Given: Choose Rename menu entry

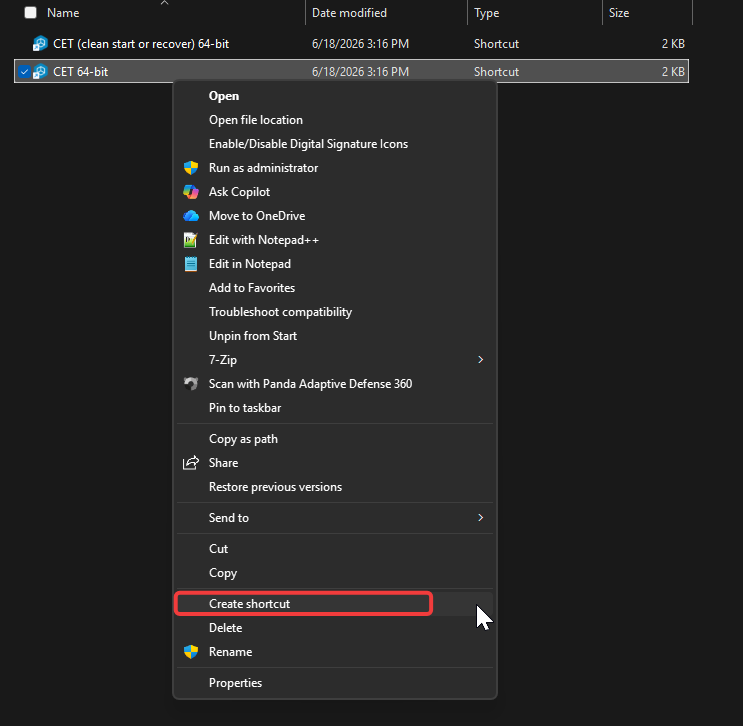Looking at the screenshot, I should click(x=230, y=652).
